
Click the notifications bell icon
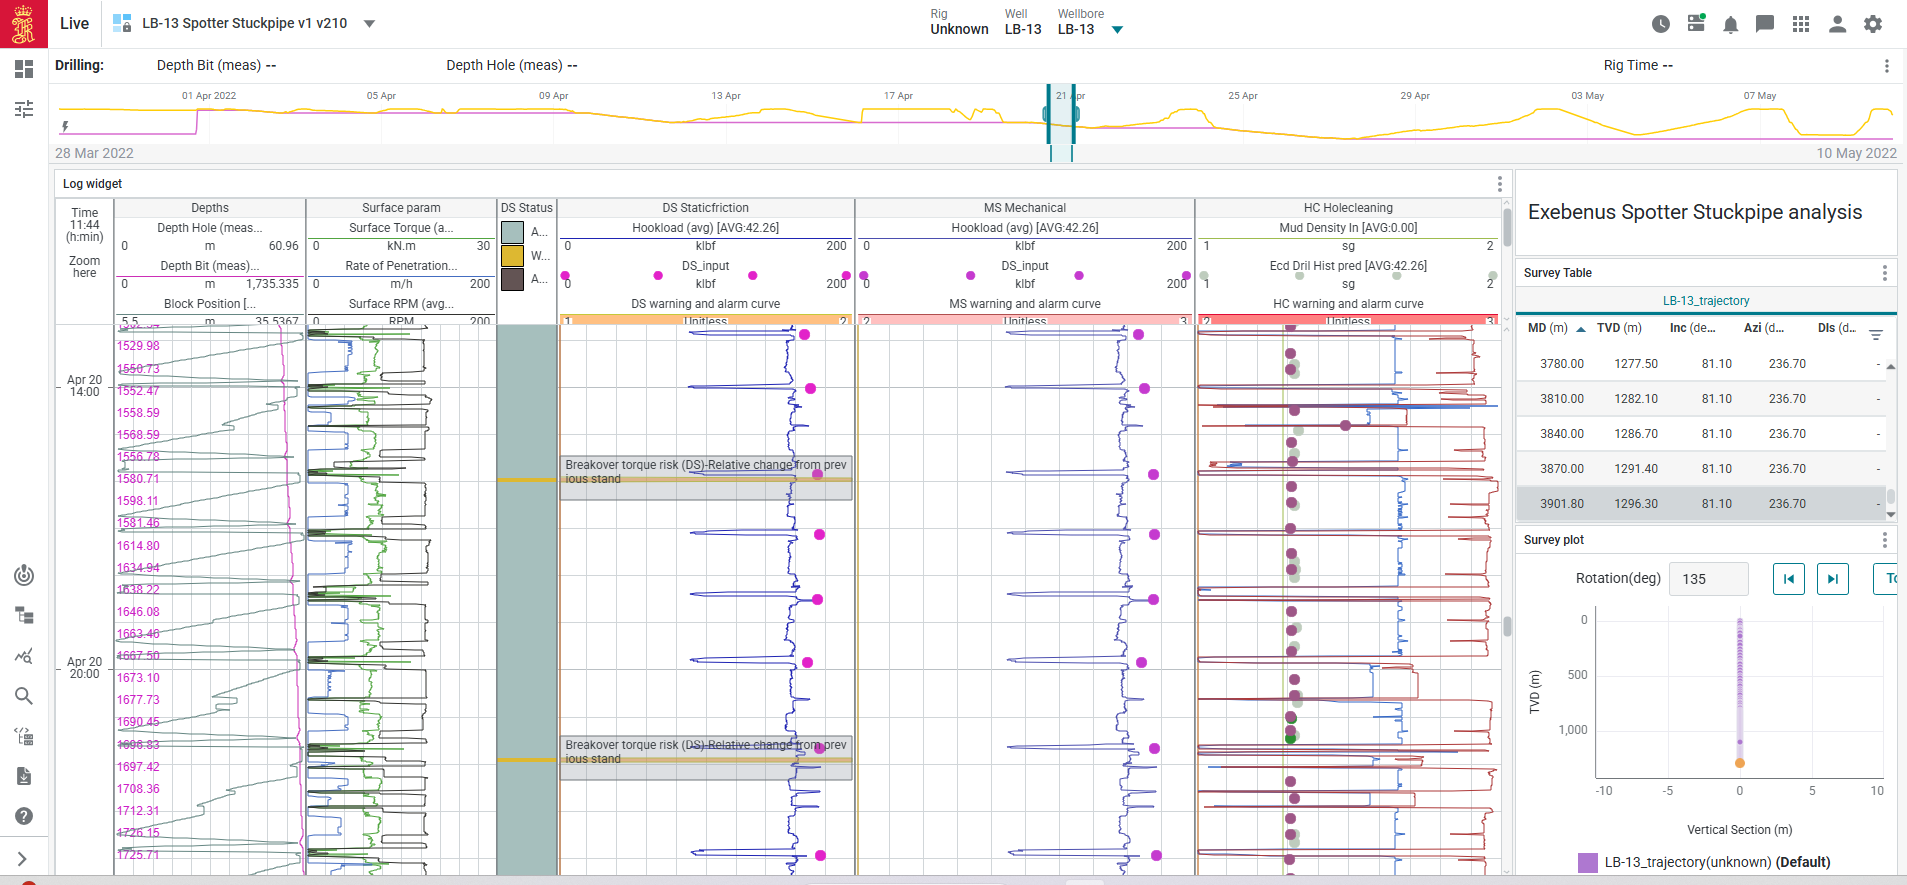[1730, 24]
